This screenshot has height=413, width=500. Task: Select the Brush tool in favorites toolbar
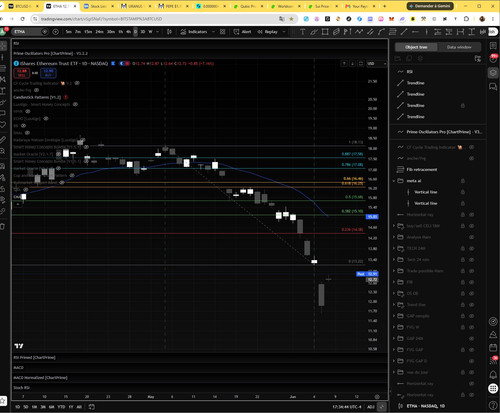(314, 32)
